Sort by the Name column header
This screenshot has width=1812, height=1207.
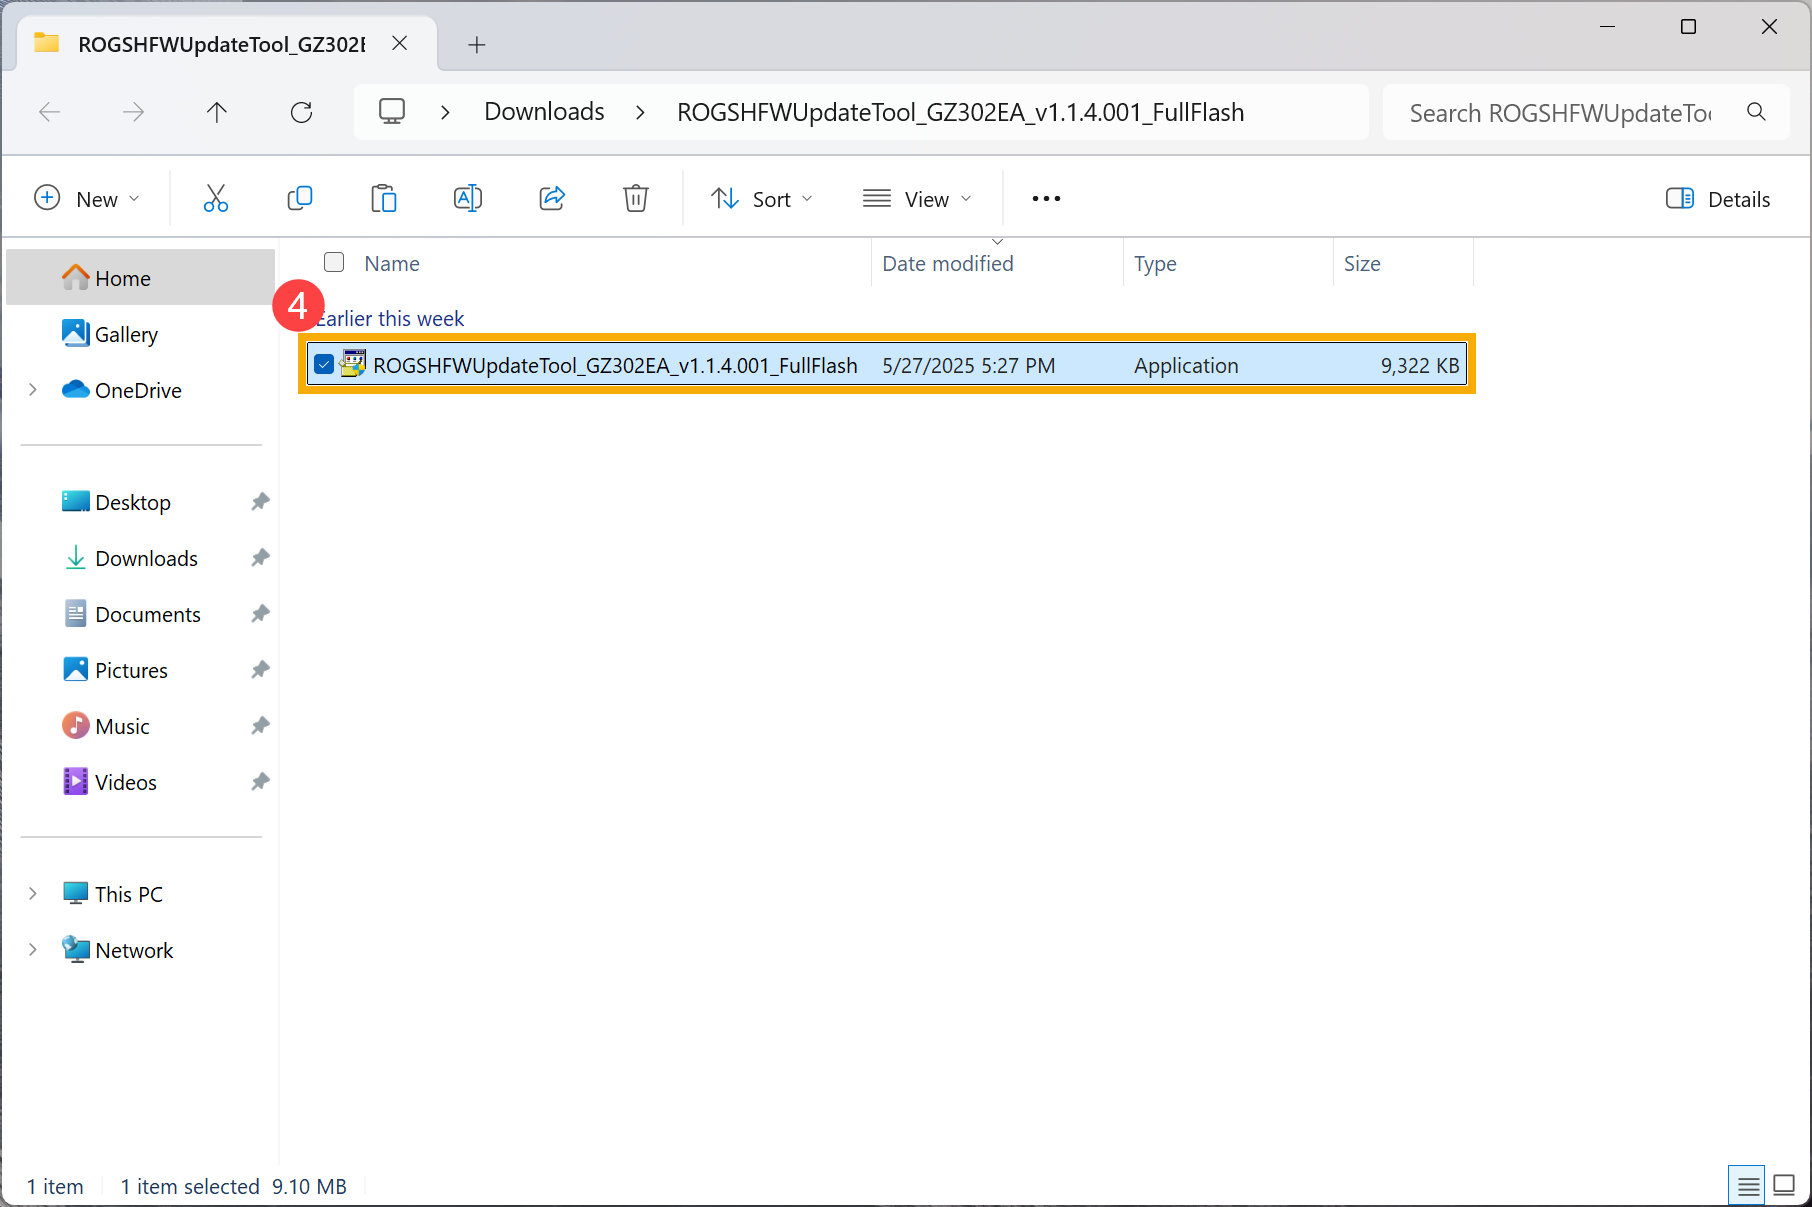point(392,263)
